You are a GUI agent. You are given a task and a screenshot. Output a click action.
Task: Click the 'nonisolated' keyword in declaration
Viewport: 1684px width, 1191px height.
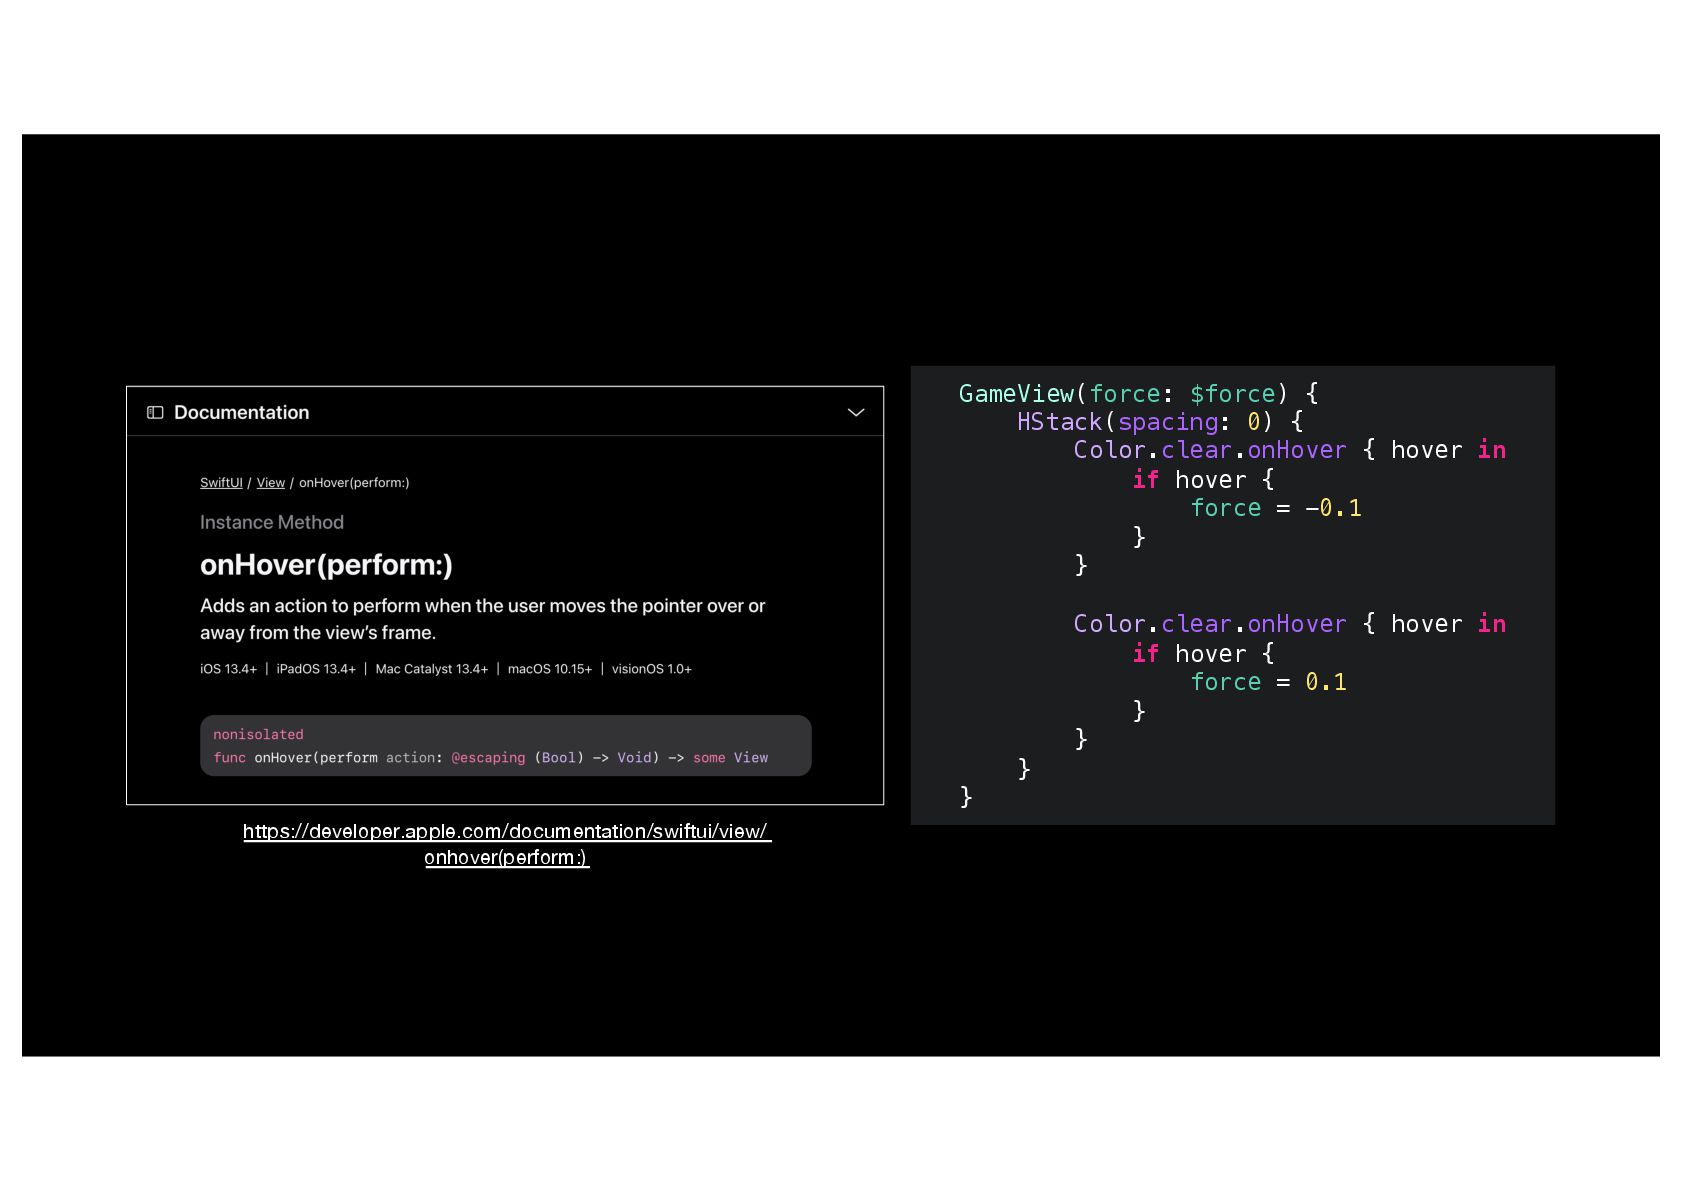pos(258,734)
